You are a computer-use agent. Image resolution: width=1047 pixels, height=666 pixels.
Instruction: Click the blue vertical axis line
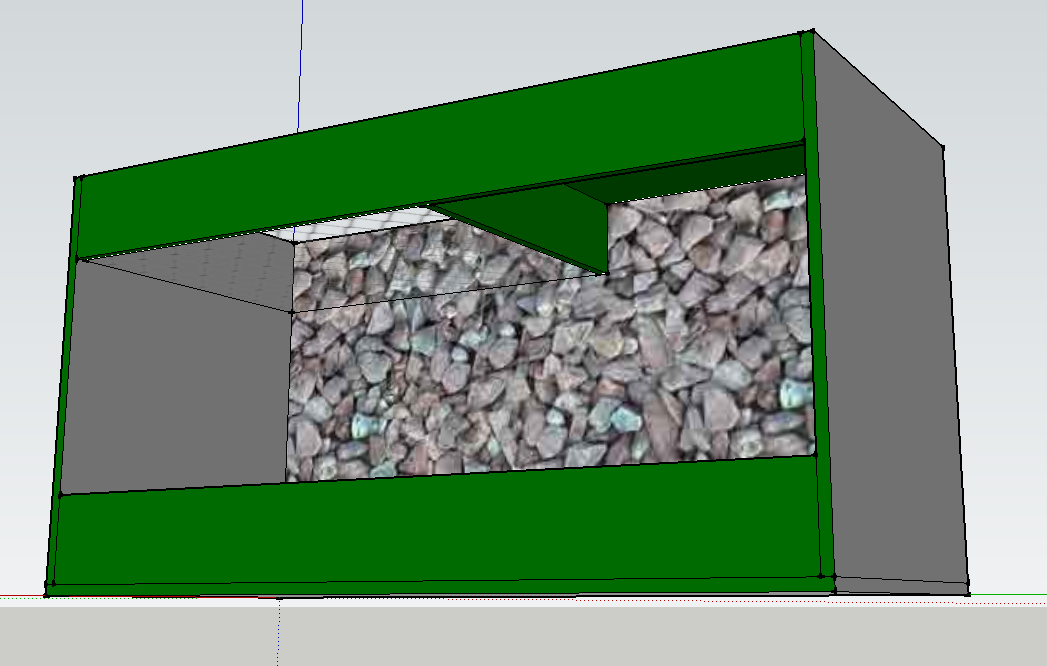point(301,60)
